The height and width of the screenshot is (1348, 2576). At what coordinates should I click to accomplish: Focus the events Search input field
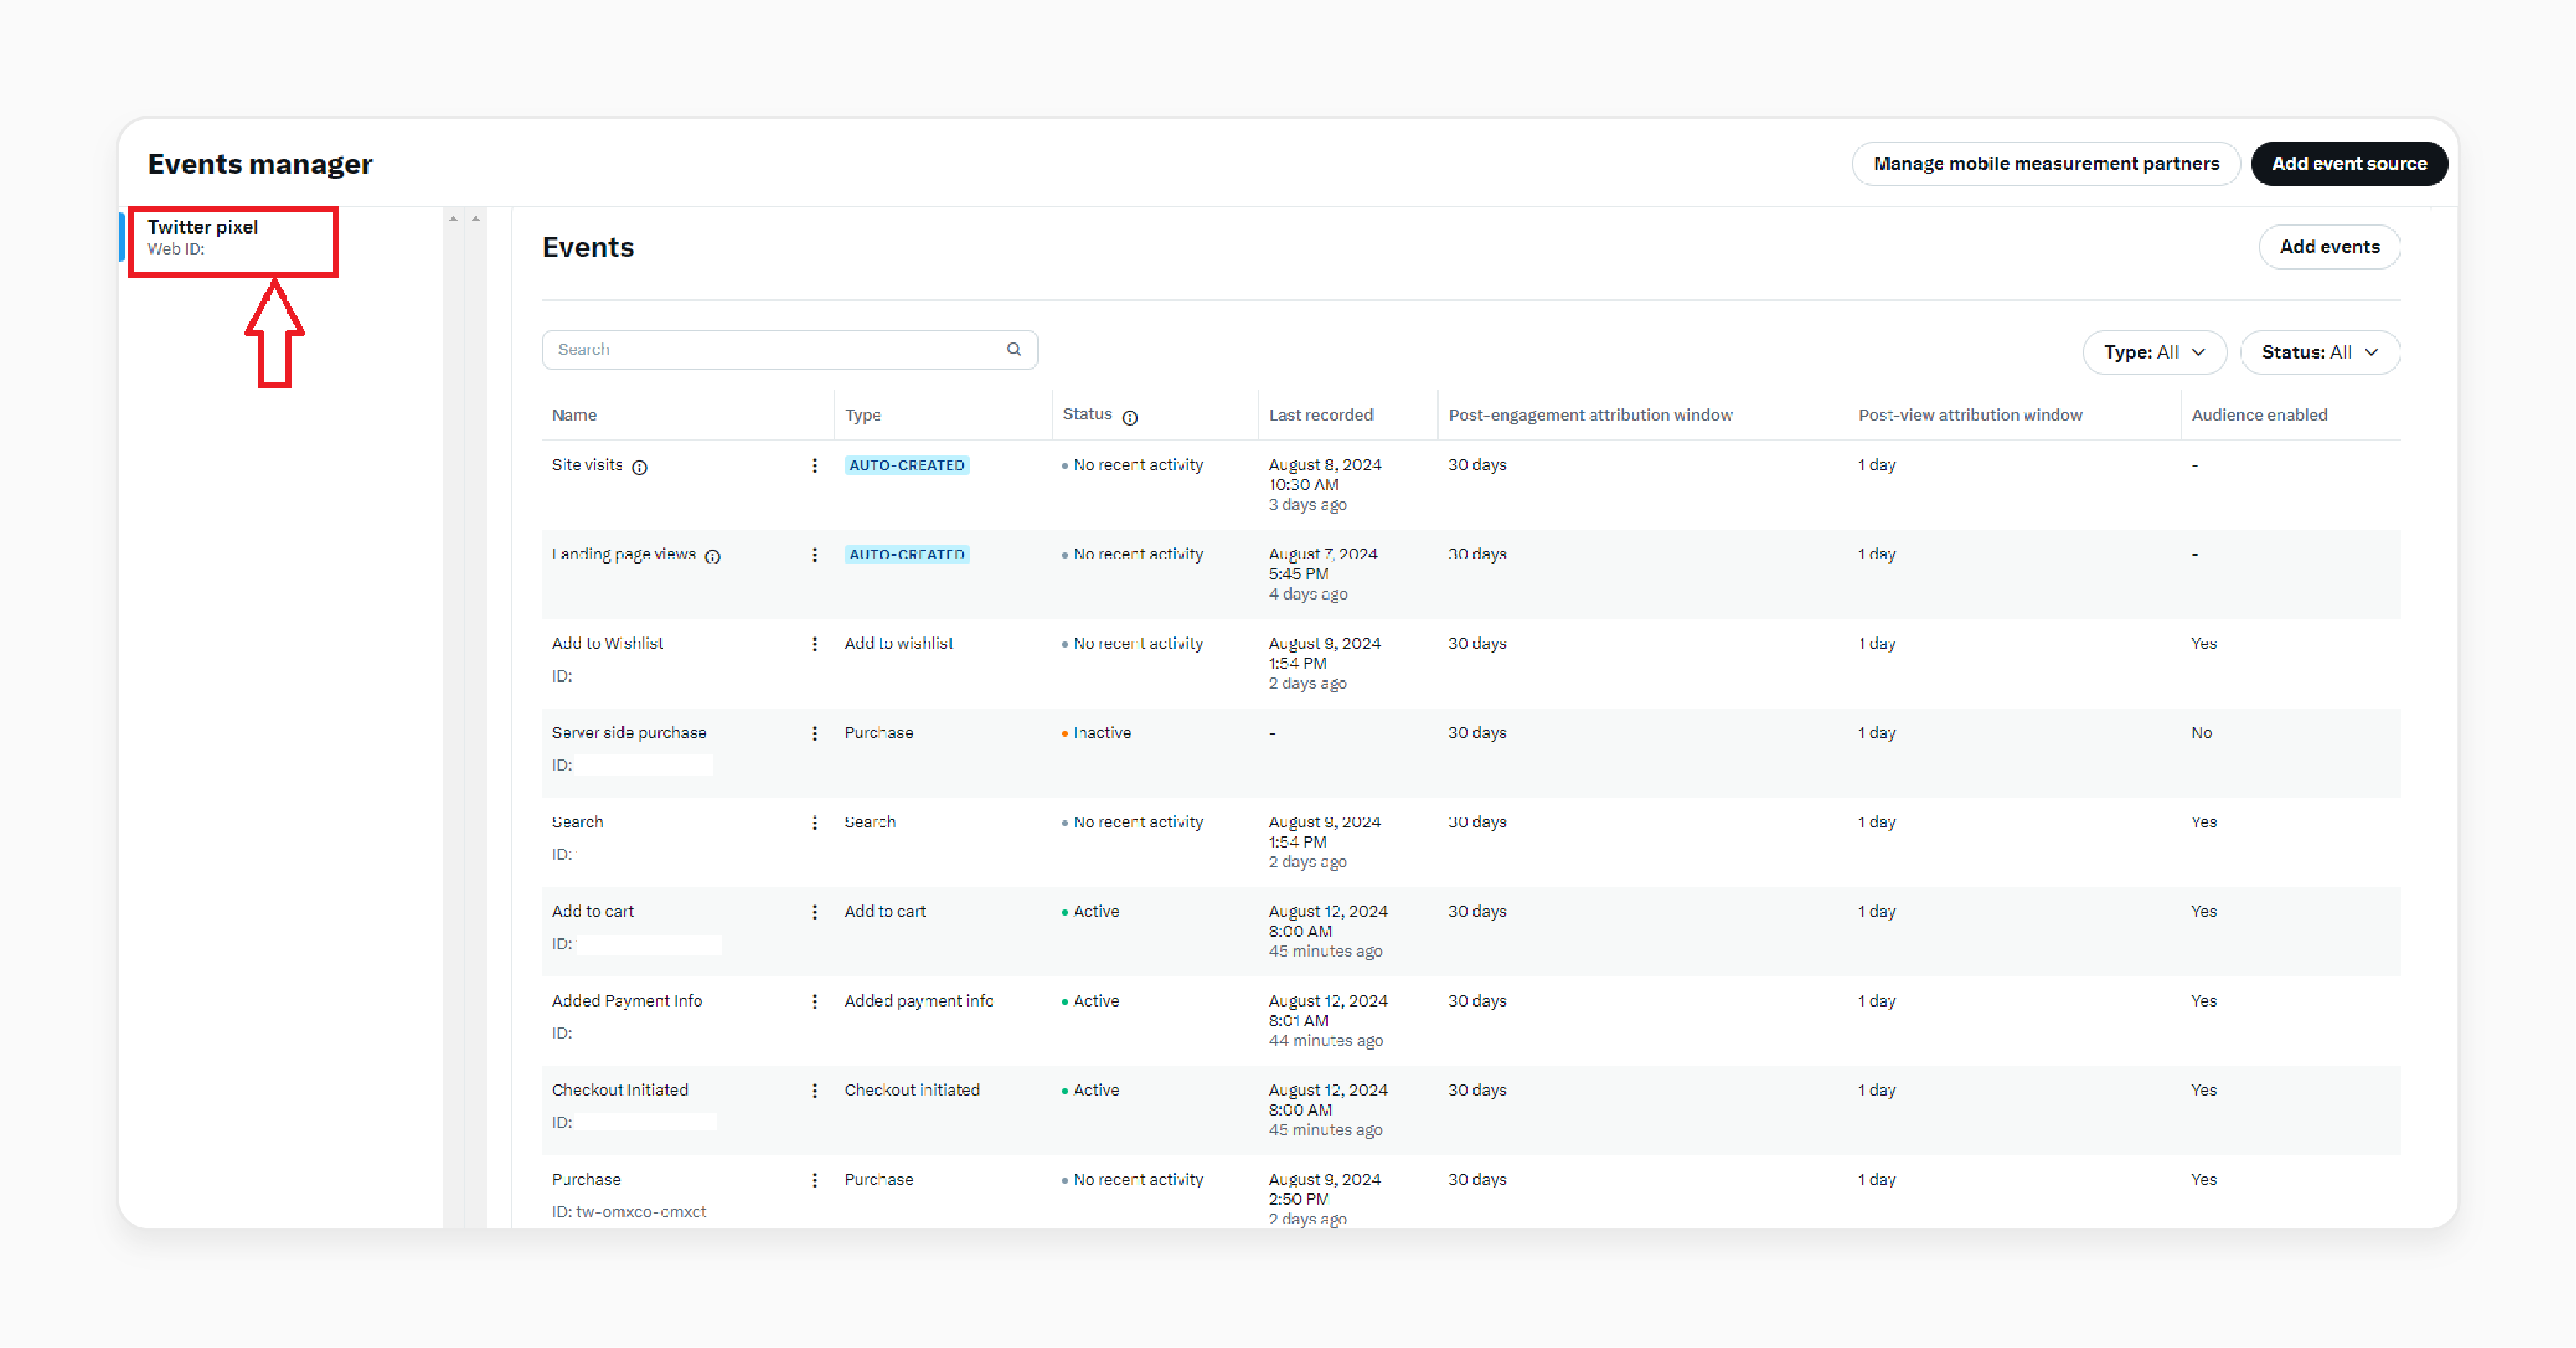pos(790,349)
